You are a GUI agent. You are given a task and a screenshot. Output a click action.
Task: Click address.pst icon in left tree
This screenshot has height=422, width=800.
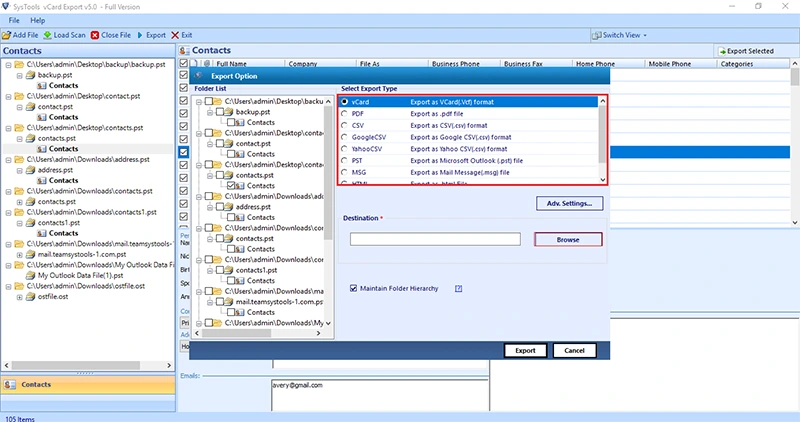tap(30, 170)
